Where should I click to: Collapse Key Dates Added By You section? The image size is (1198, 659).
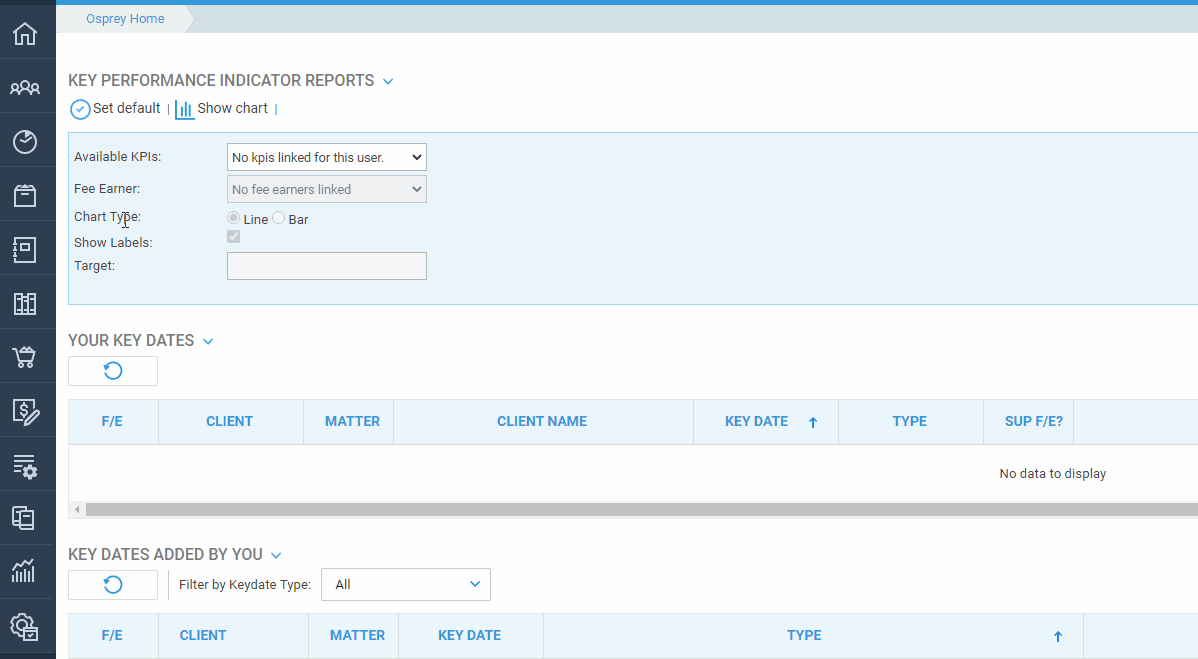(x=277, y=555)
